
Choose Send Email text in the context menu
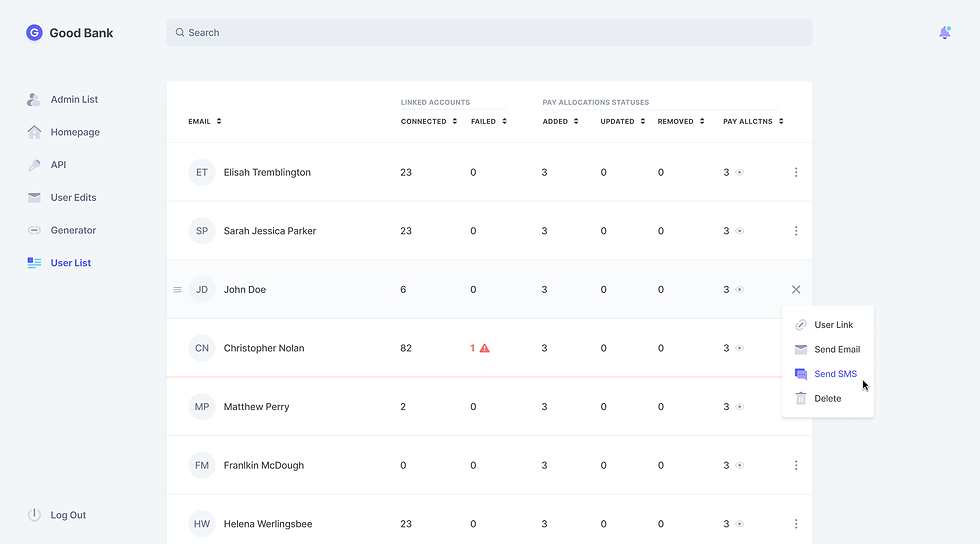tap(837, 349)
